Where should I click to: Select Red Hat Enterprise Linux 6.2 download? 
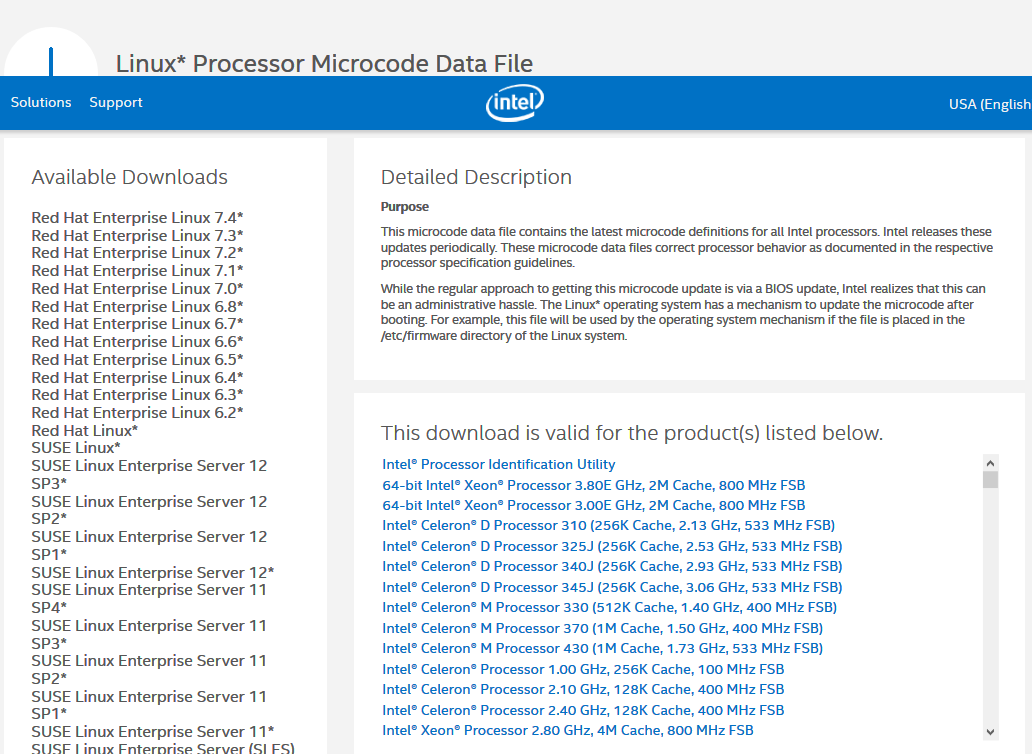137,412
